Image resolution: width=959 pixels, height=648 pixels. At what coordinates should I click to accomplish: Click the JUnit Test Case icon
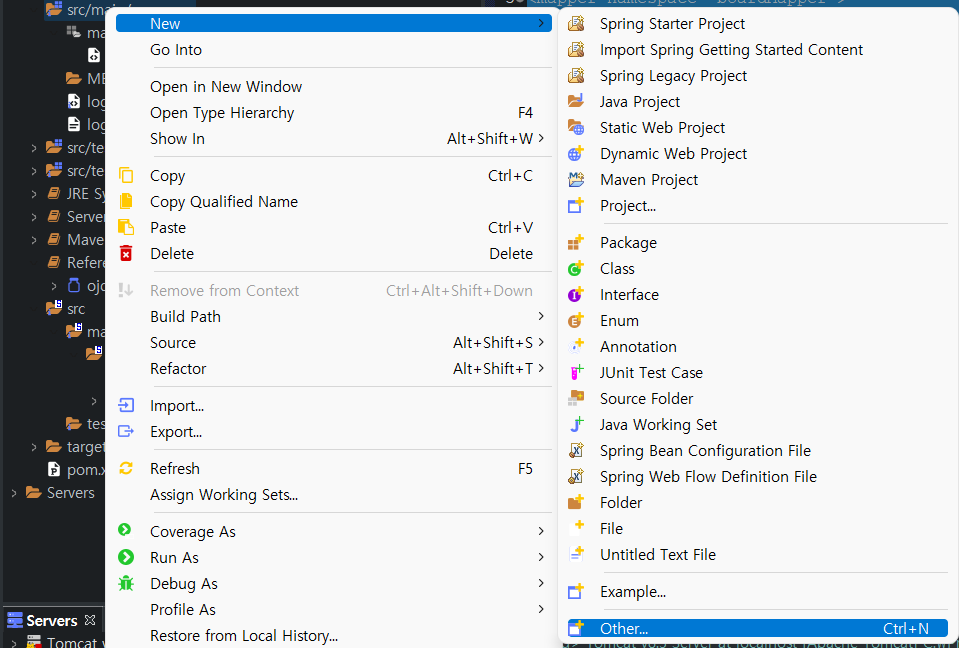pyautogui.click(x=576, y=372)
